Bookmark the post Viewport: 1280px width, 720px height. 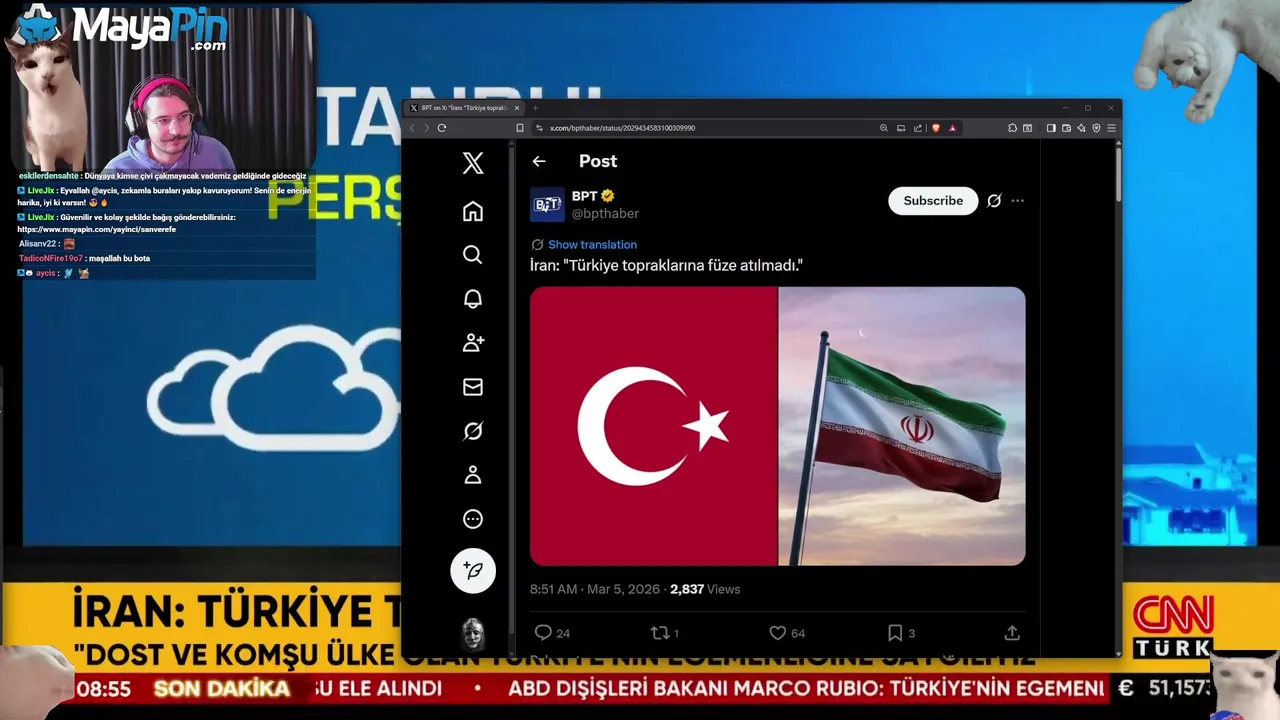[895, 633]
